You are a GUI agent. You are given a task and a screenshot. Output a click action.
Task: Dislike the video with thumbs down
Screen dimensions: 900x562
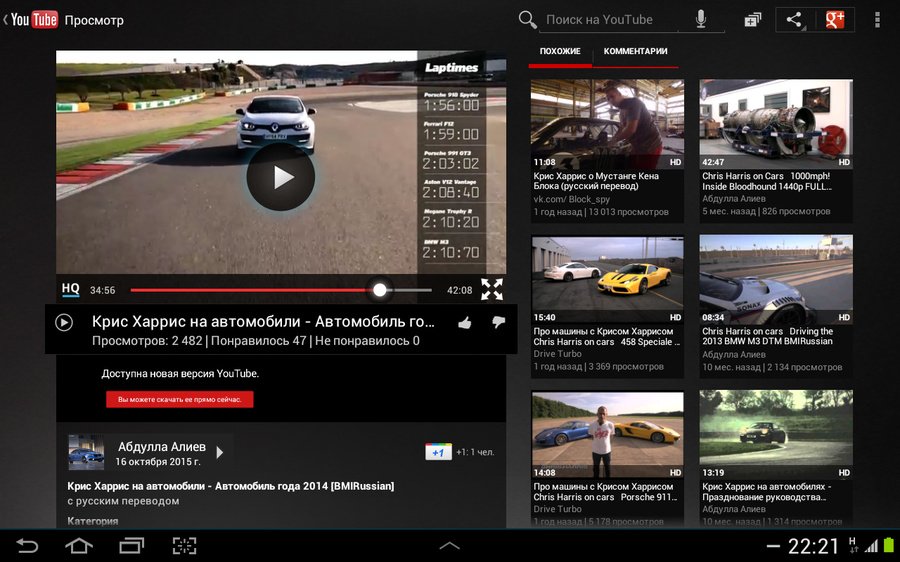coord(498,323)
